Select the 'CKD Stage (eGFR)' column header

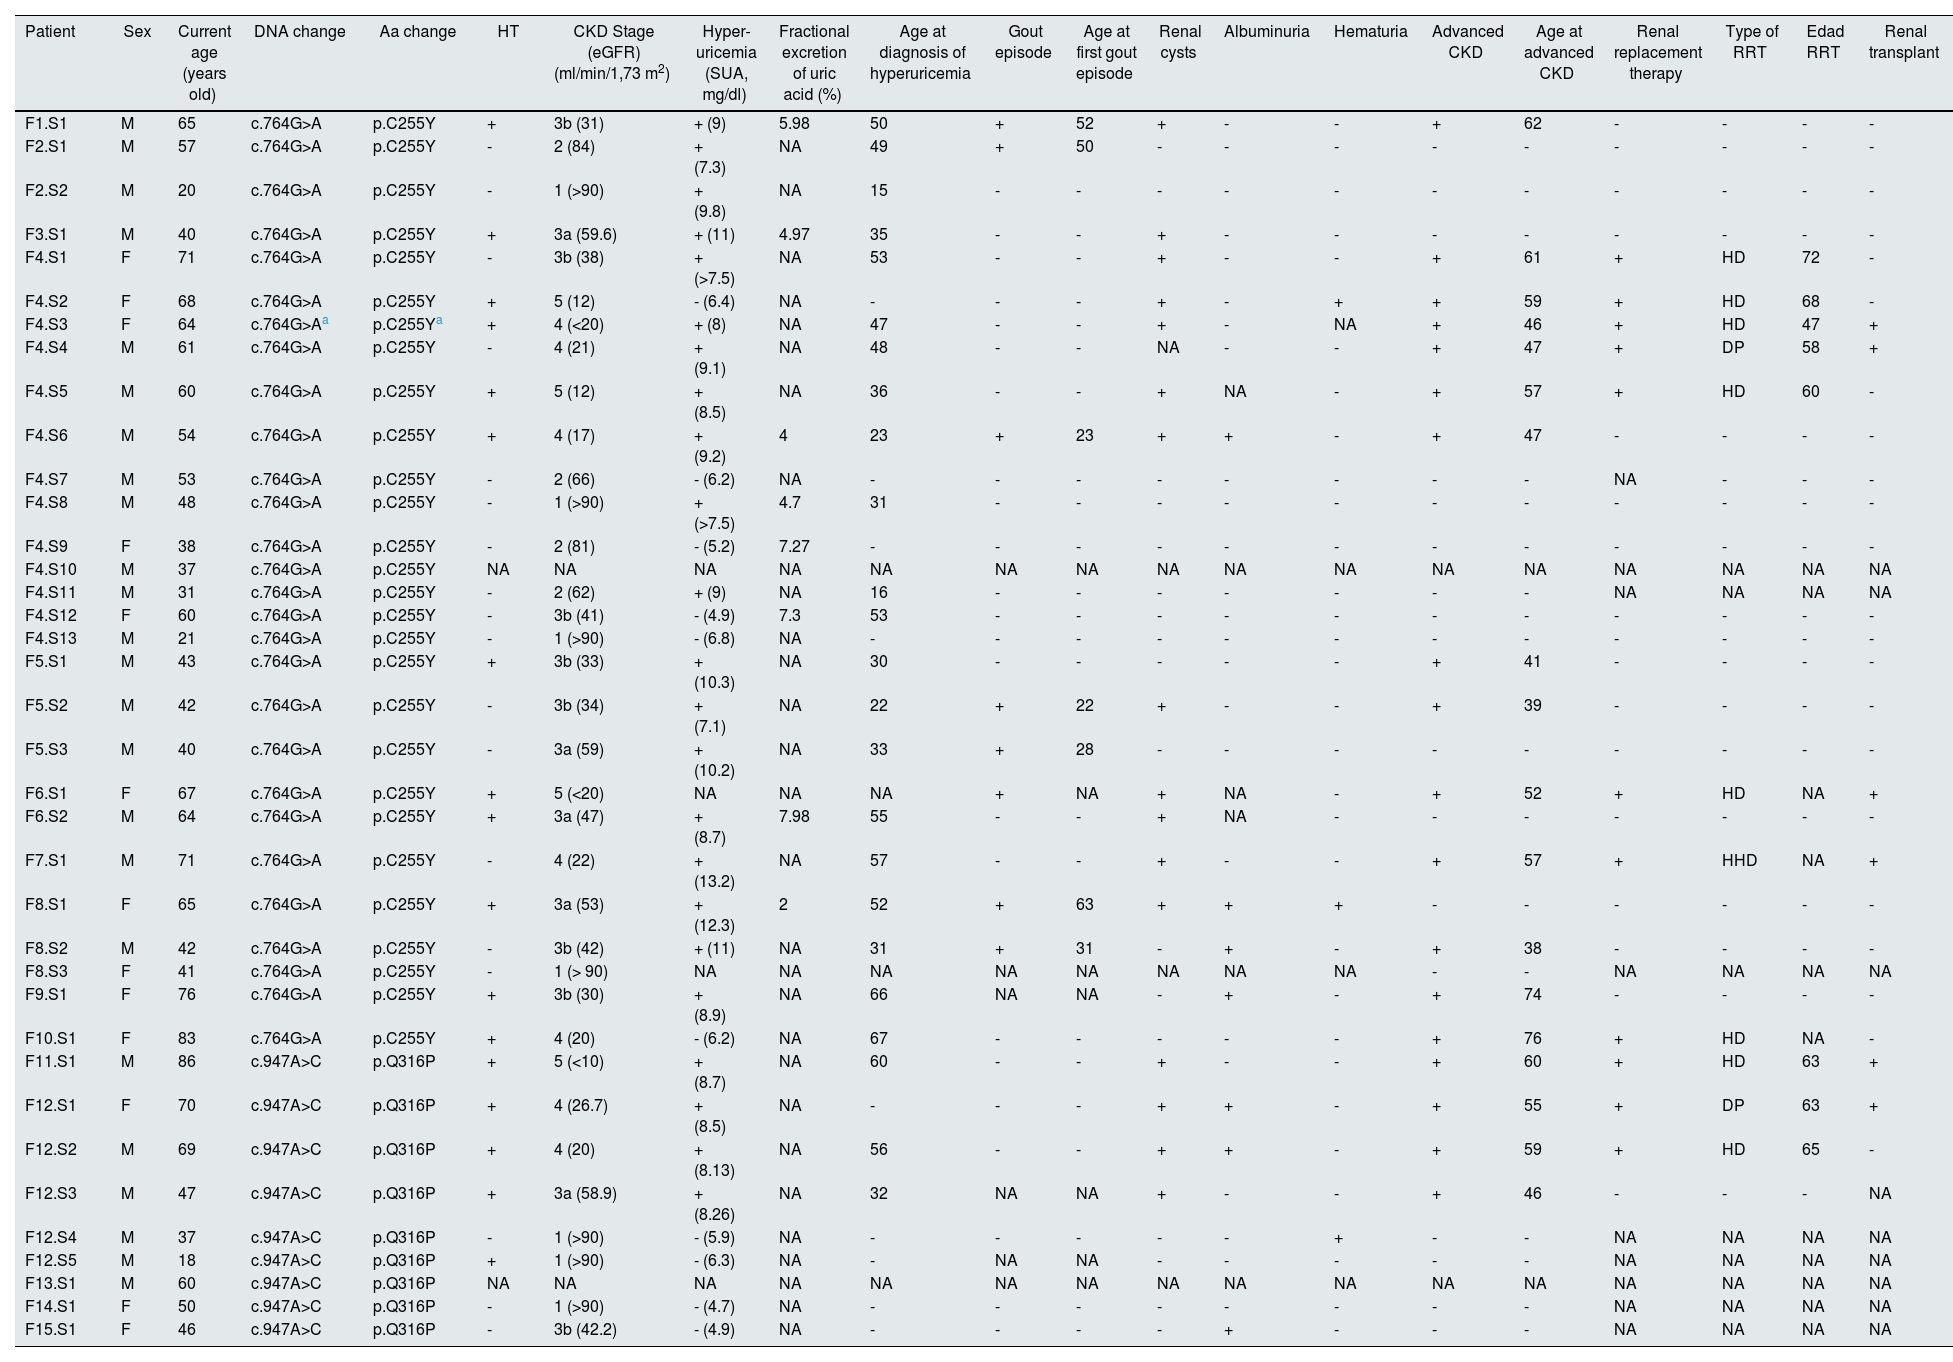(x=612, y=53)
